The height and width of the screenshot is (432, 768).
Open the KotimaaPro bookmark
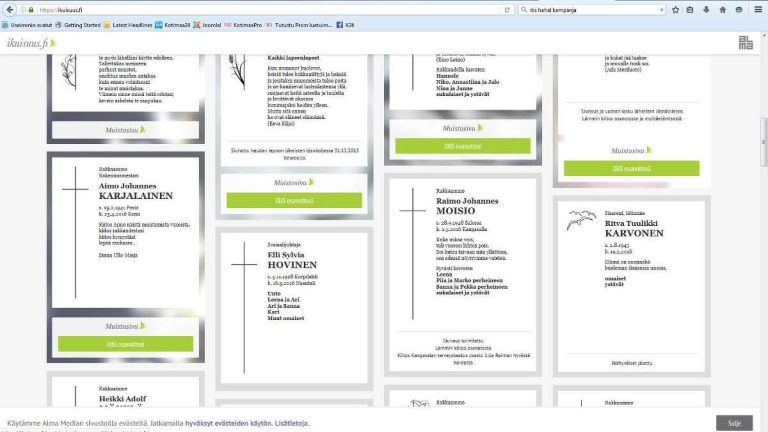point(243,25)
